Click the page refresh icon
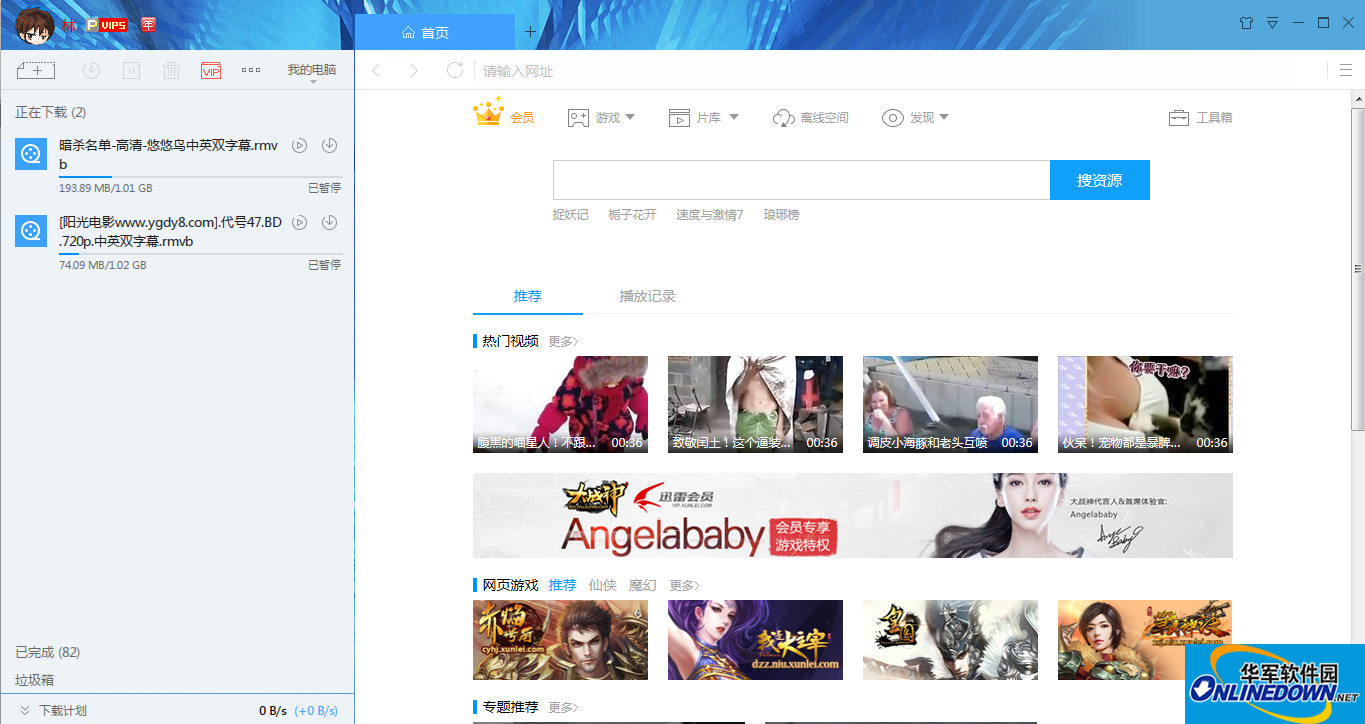This screenshot has height=724, width=1365. (454, 70)
